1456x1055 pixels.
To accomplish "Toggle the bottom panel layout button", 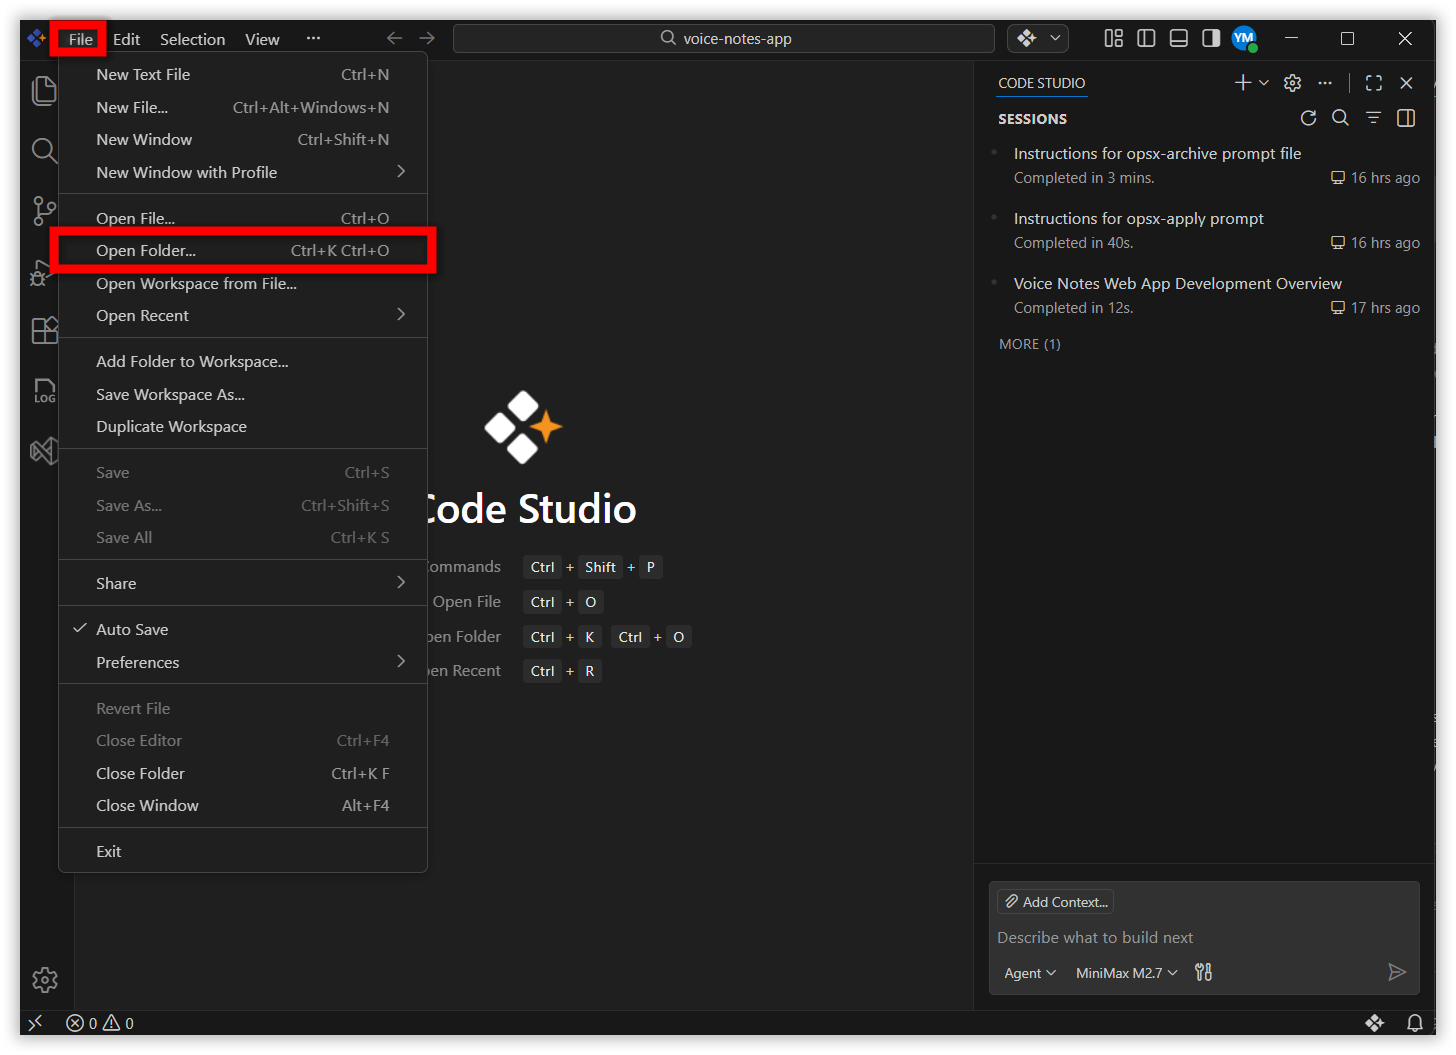I will tap(1179, 38).
